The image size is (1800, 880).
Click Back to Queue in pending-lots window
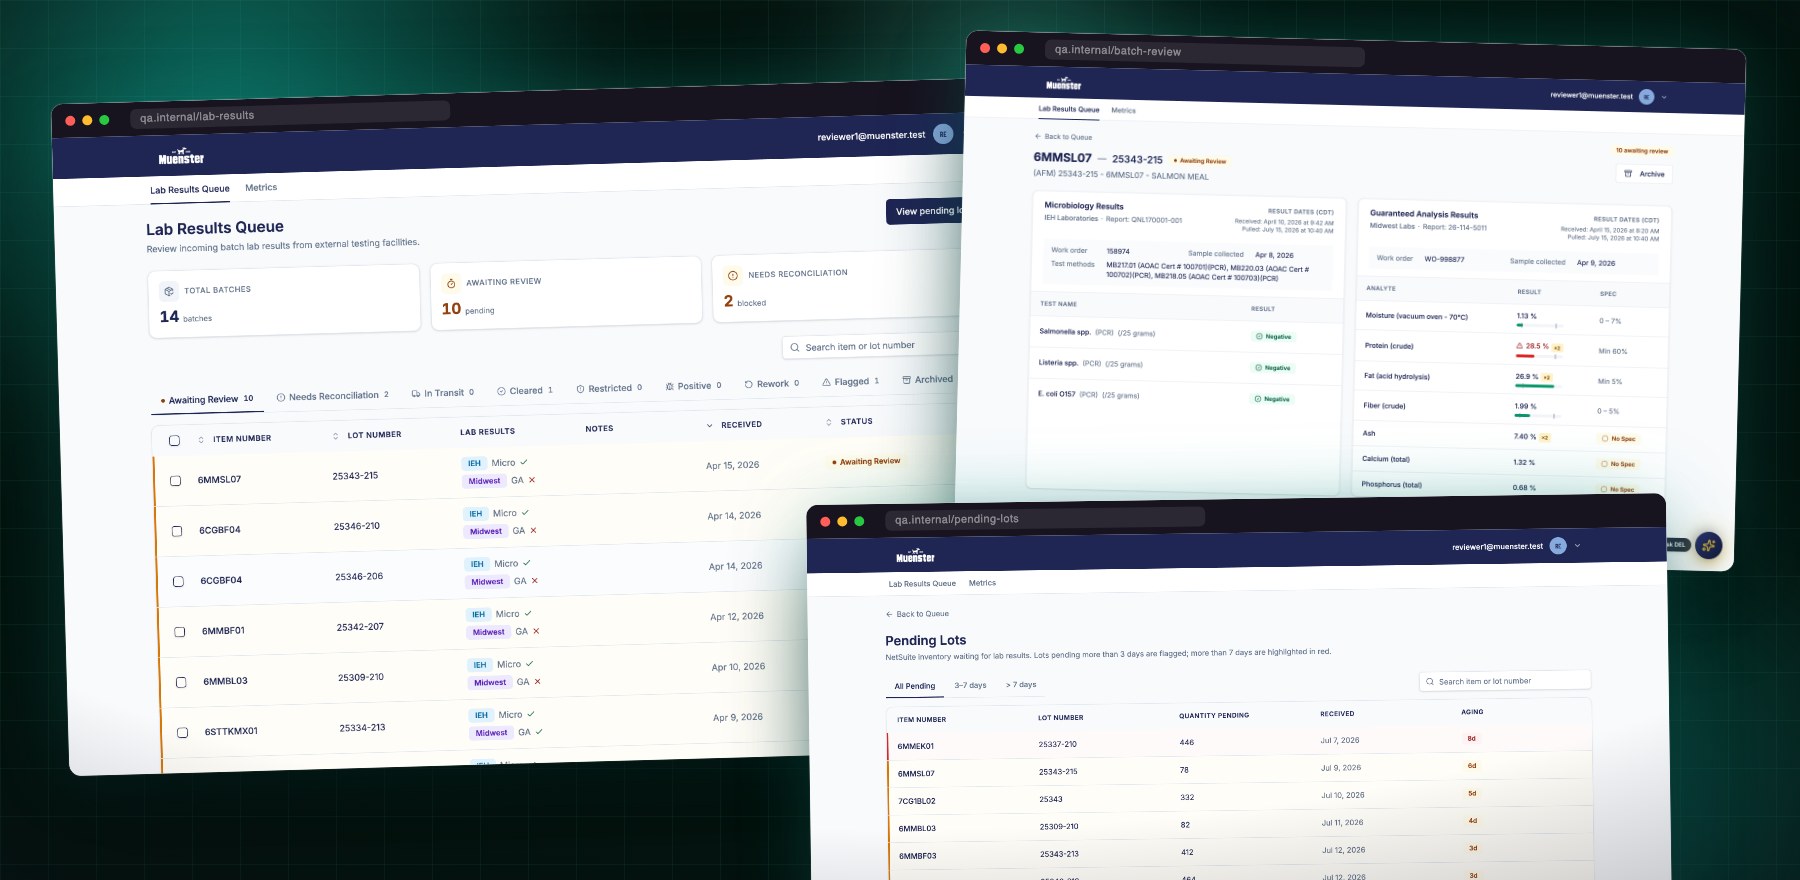(917, 614)
